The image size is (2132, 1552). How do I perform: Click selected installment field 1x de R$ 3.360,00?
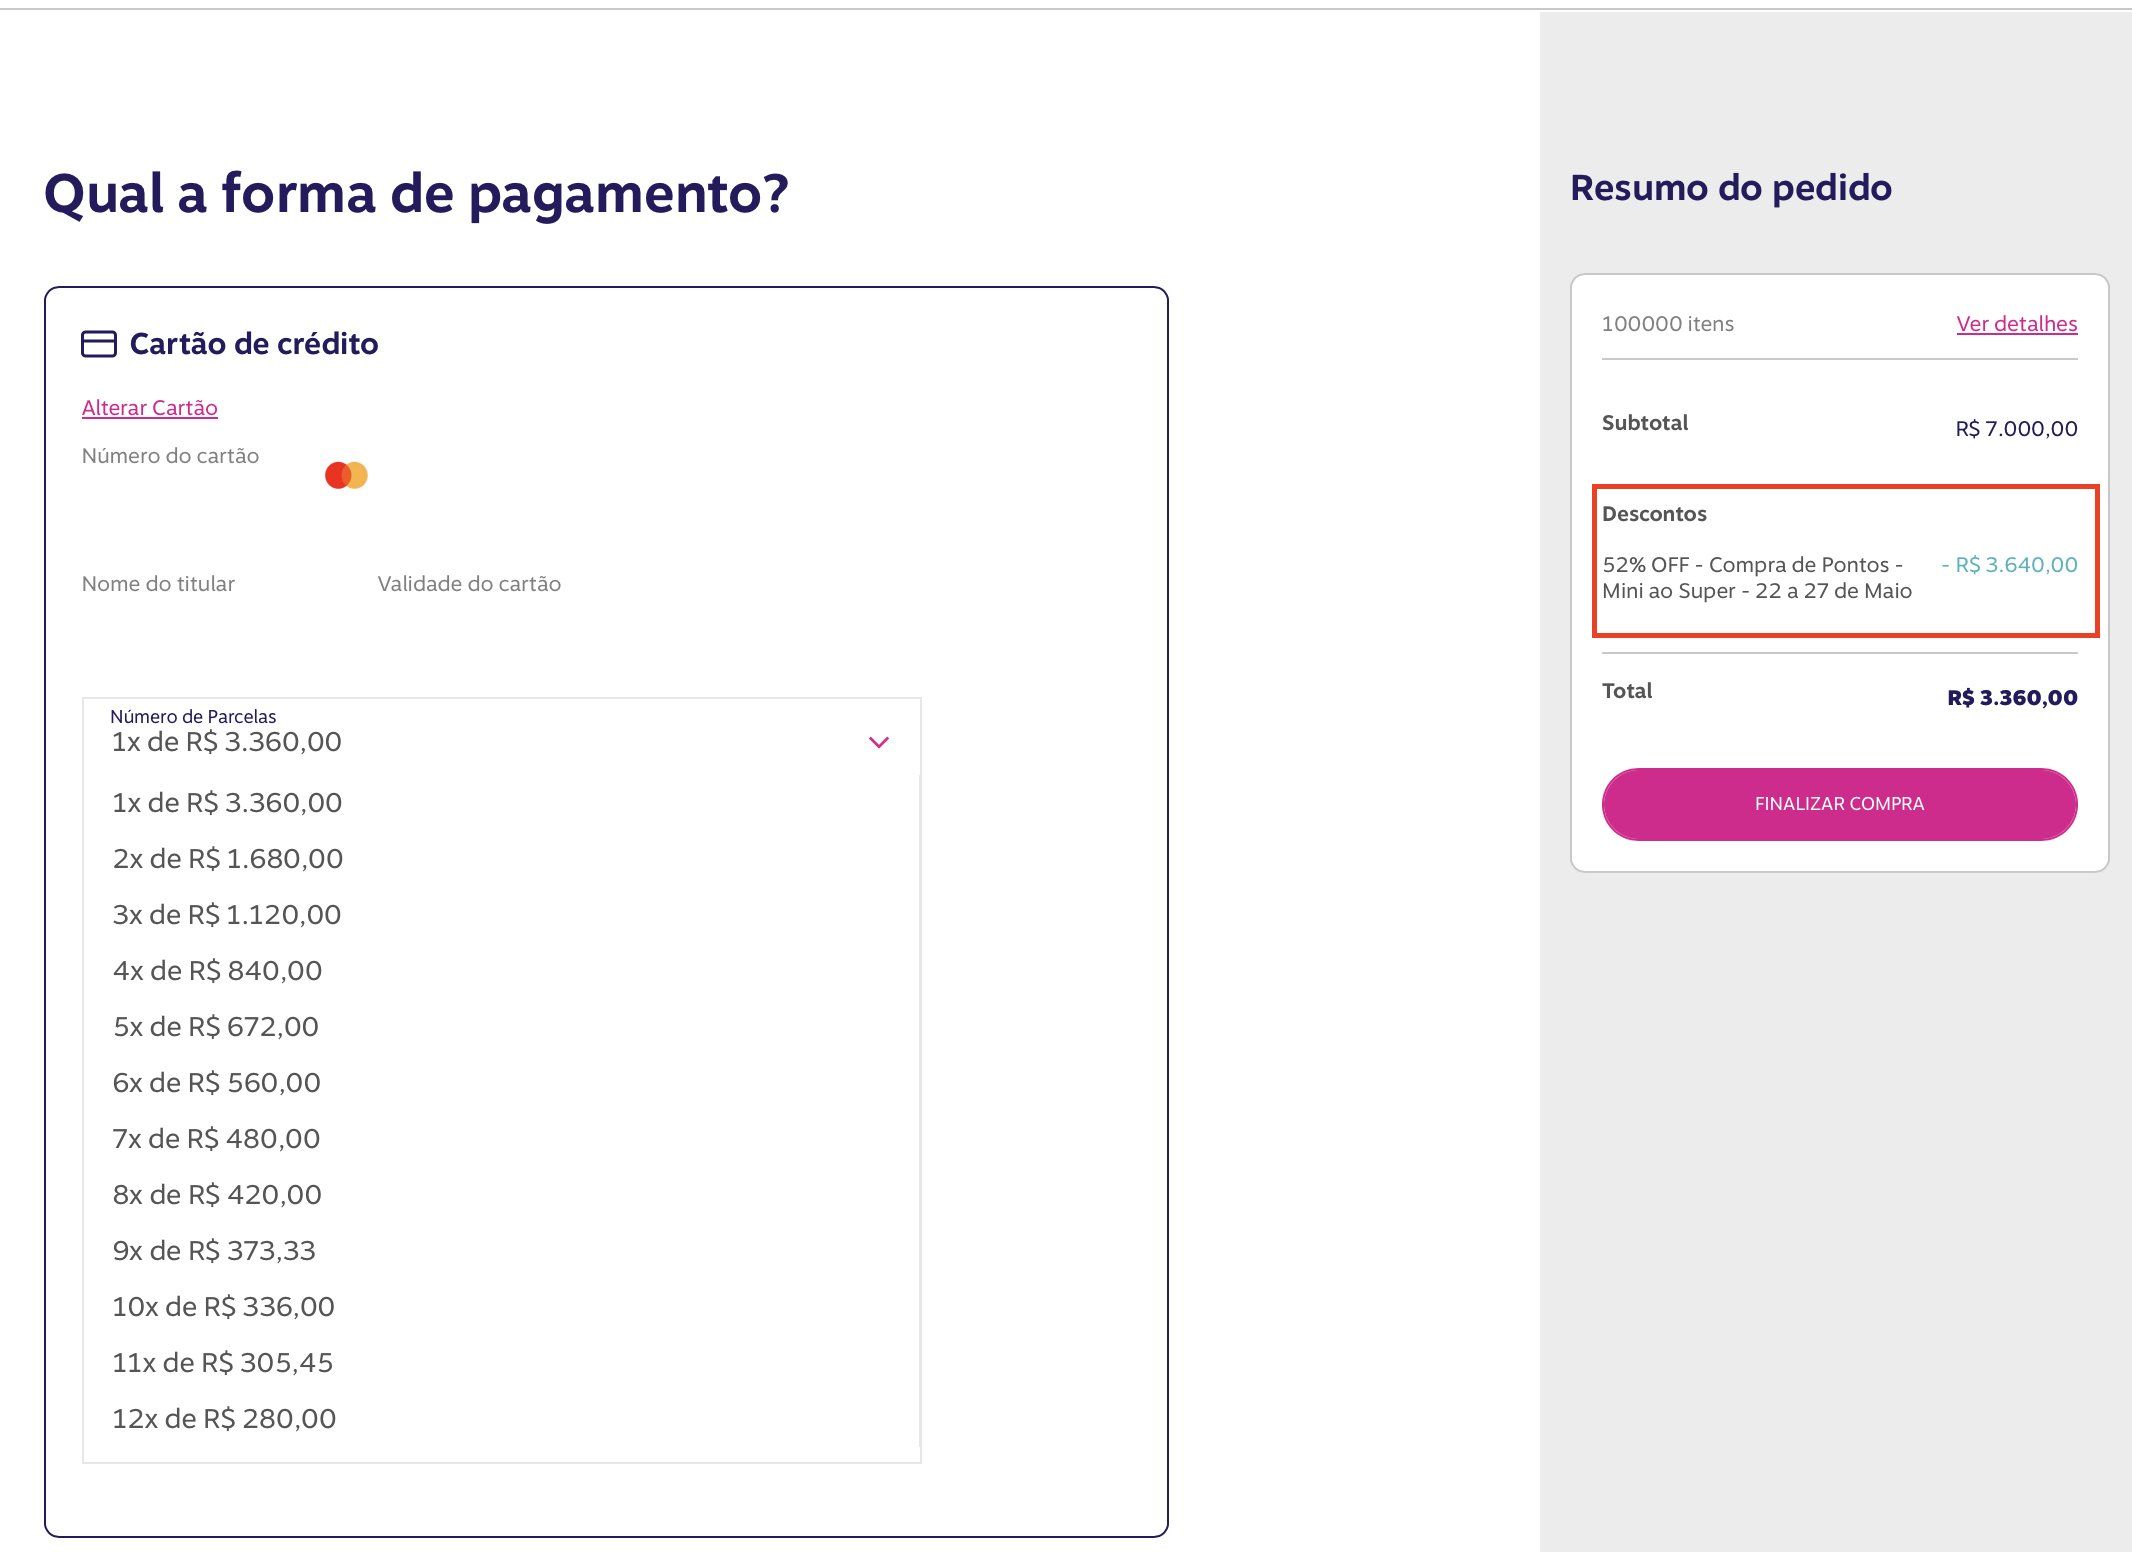pyautogui.click(x=500, y=736)
